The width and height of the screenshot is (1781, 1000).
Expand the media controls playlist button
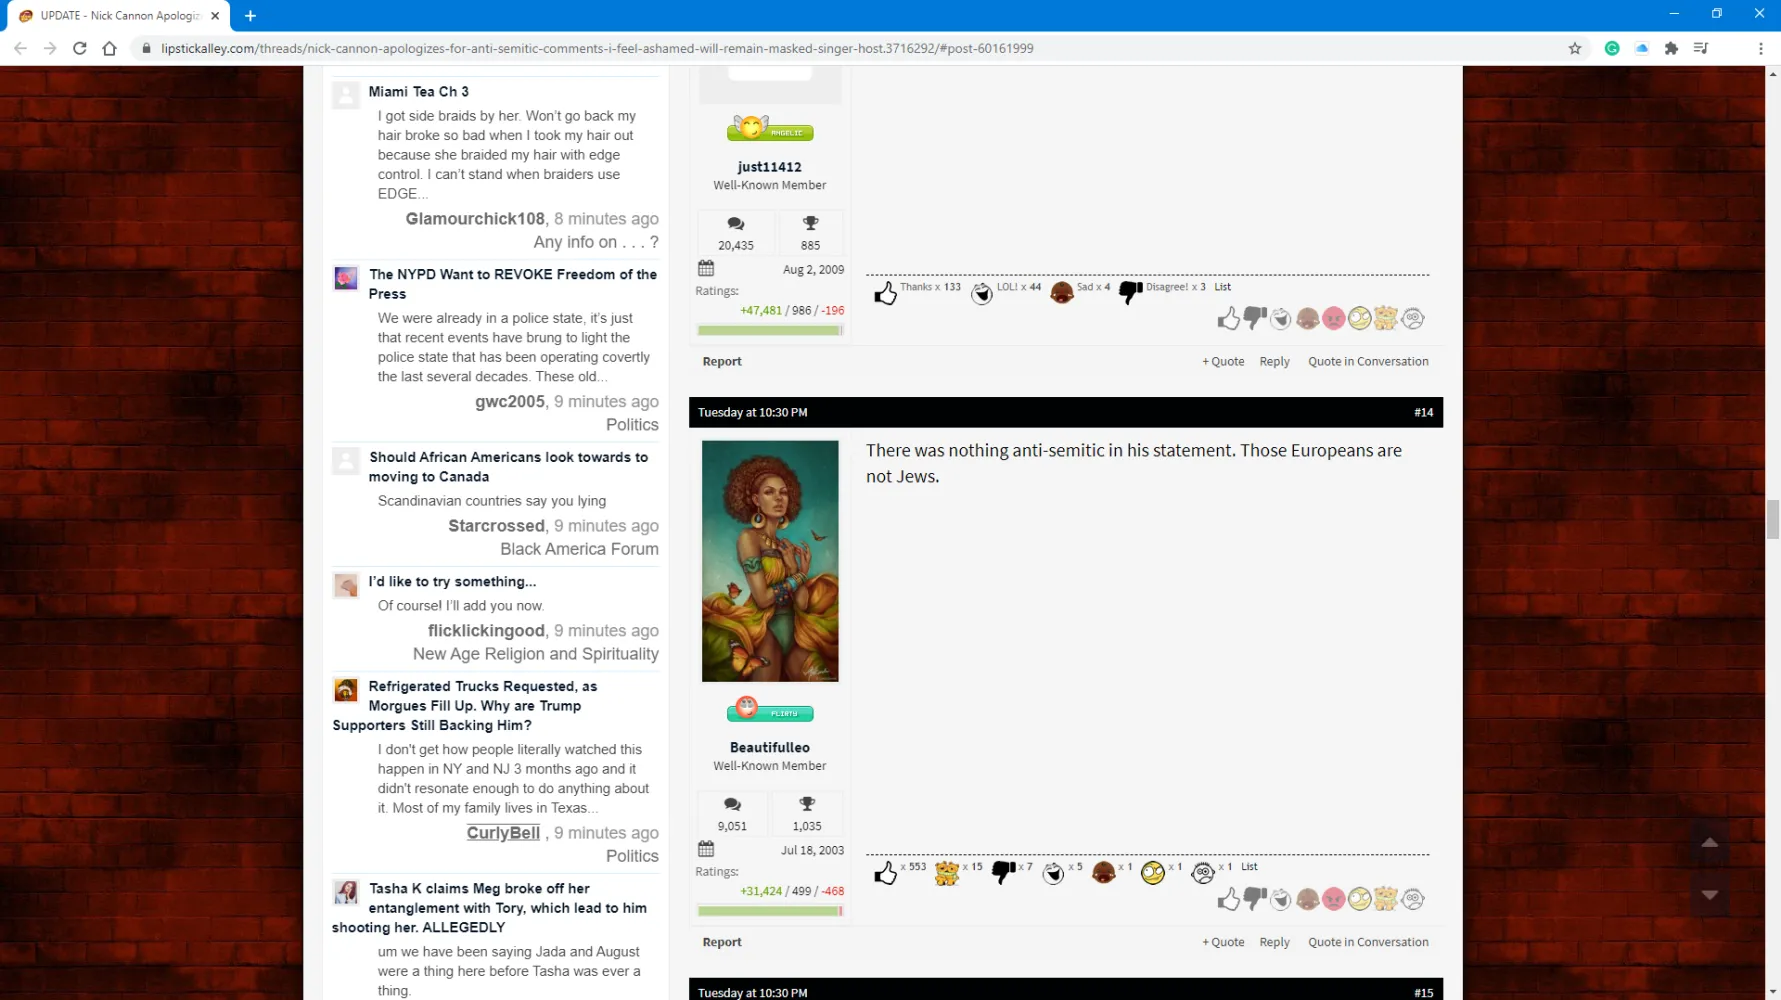tap(1701, 48)
